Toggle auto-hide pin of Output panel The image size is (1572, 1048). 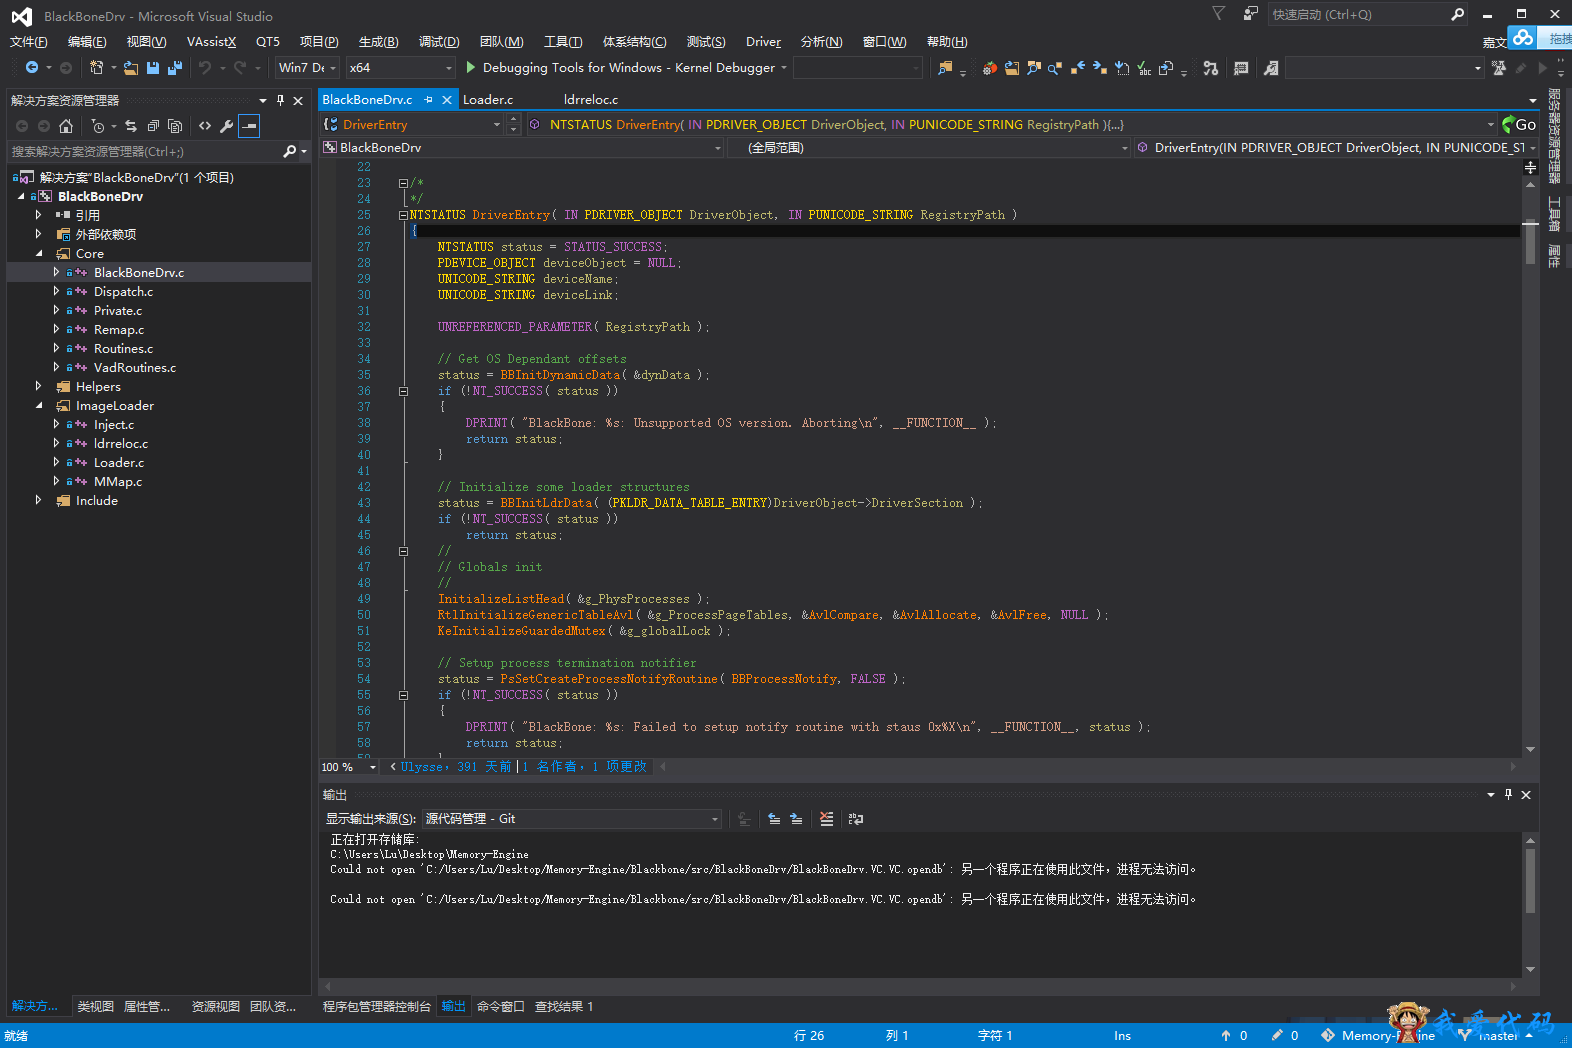click(x=1508, y=794)
